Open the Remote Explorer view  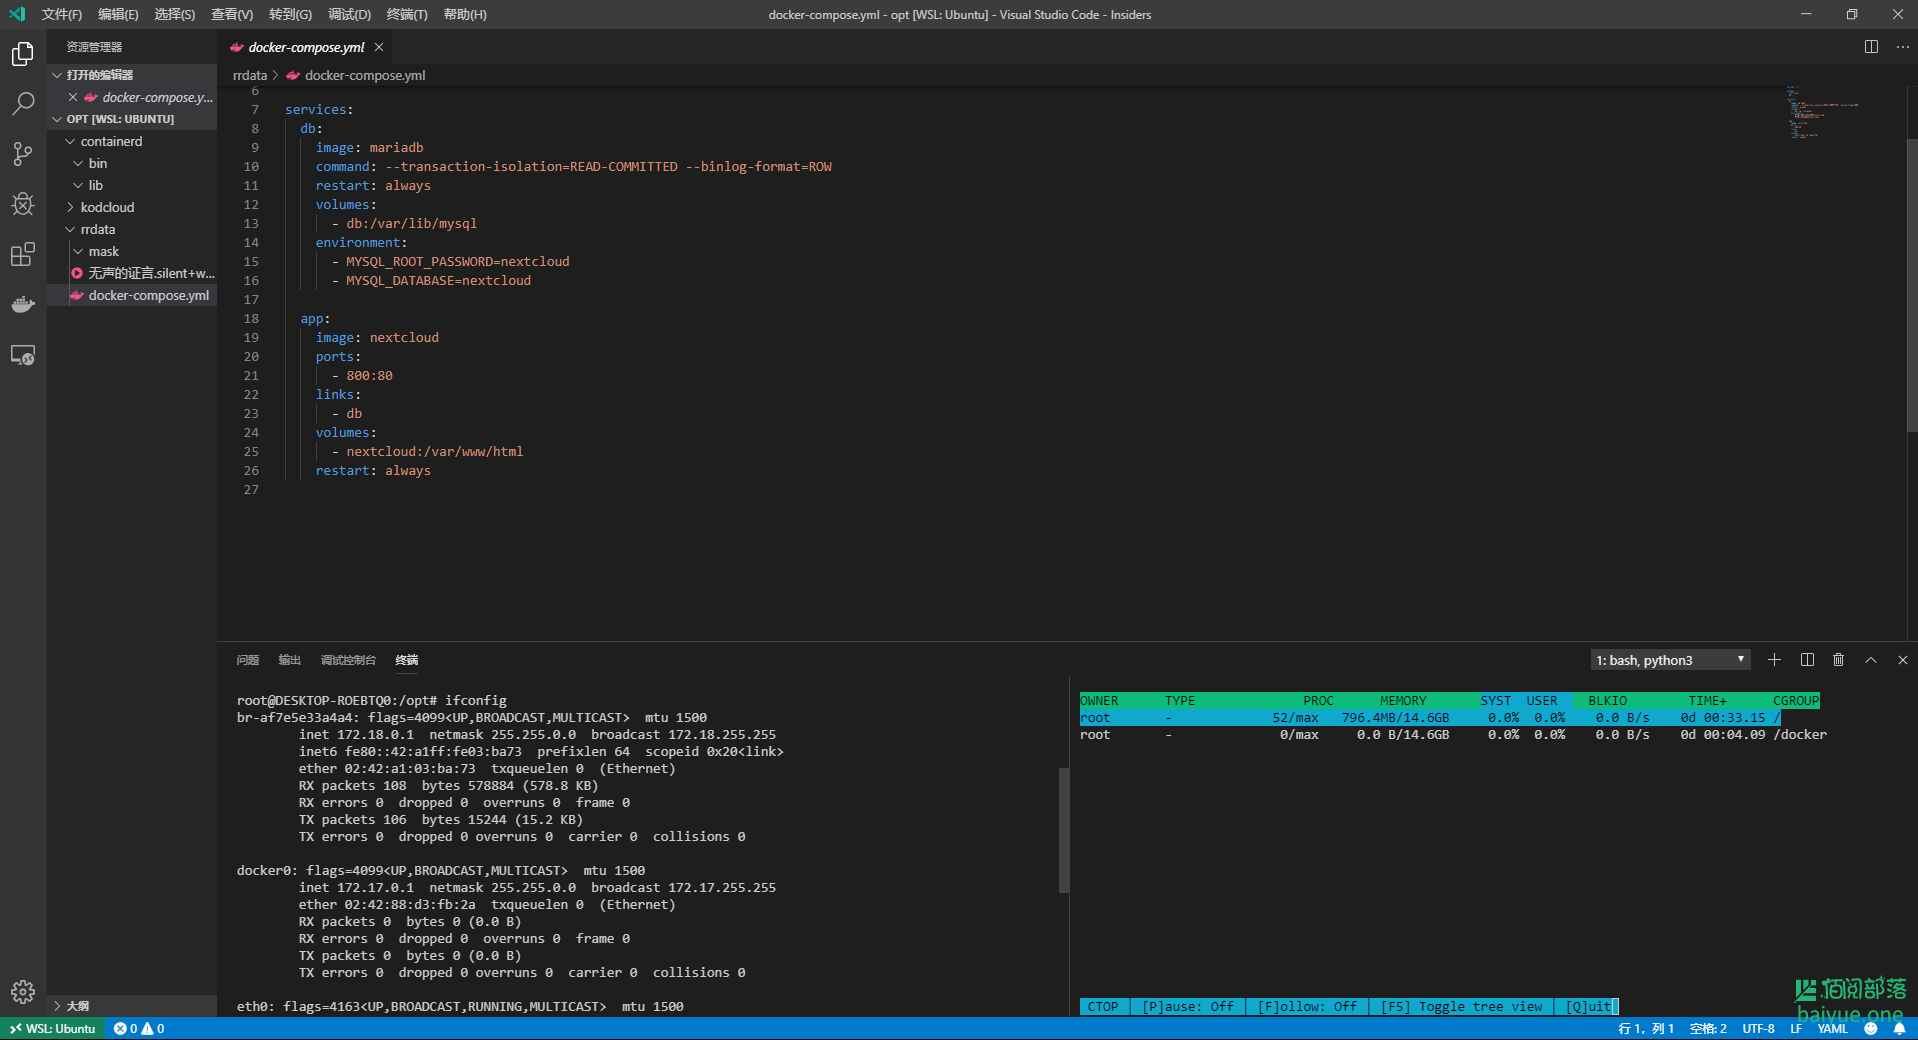tap(23, 355)
